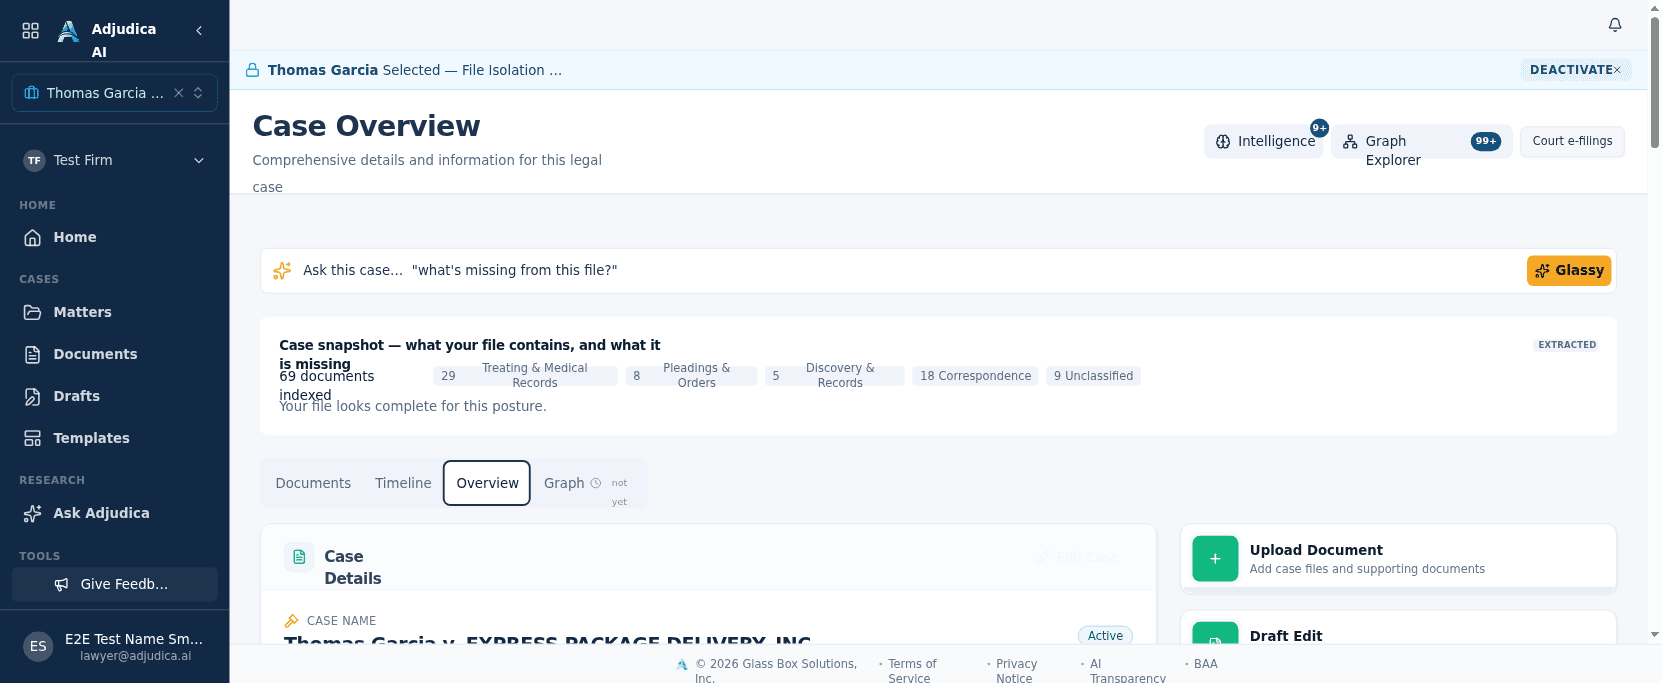This screenshot has width=1662, height=683.
Task: Clear the selected Thomas Garcia case
Action: point(178,93)
